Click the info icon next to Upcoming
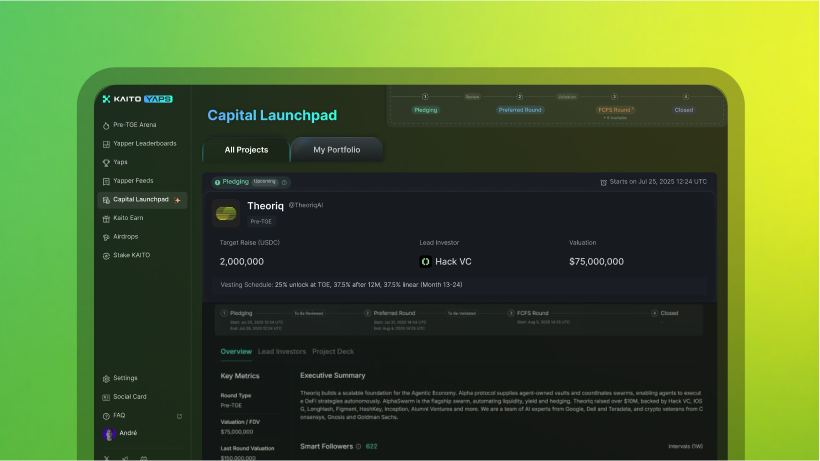The height and width of the screenshot is (461, 820). (284, 182)
